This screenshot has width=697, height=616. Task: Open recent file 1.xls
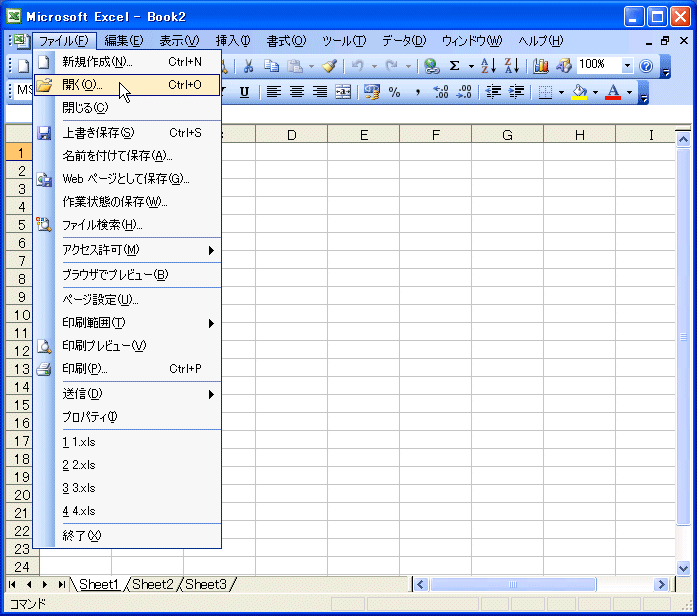click(x=127, y=442)
